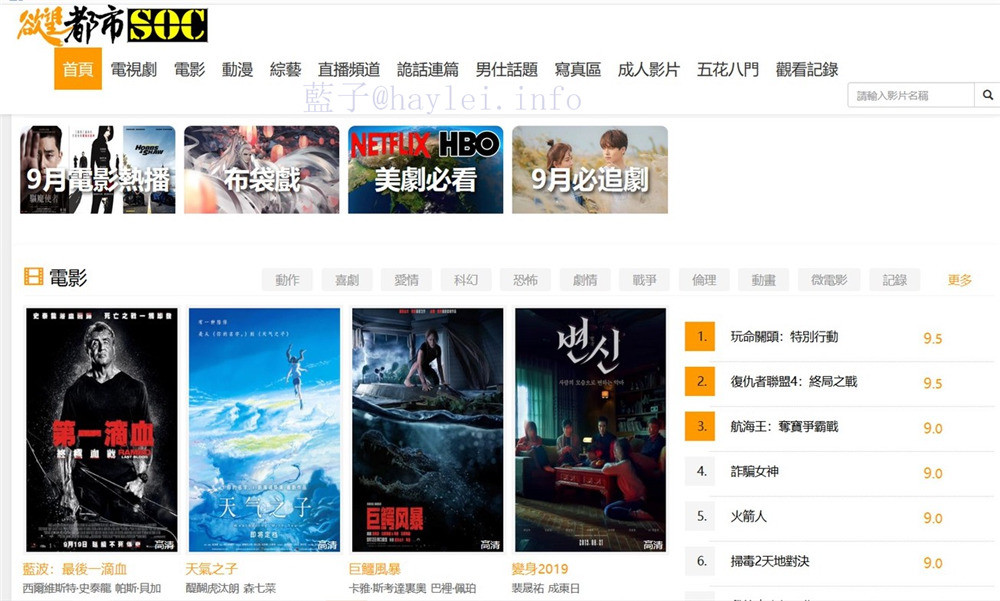Image resolution: width=1000 pixels, height=601 pixels.
Task: Click the search magnifier icon
Action: [x=987, y=95]
